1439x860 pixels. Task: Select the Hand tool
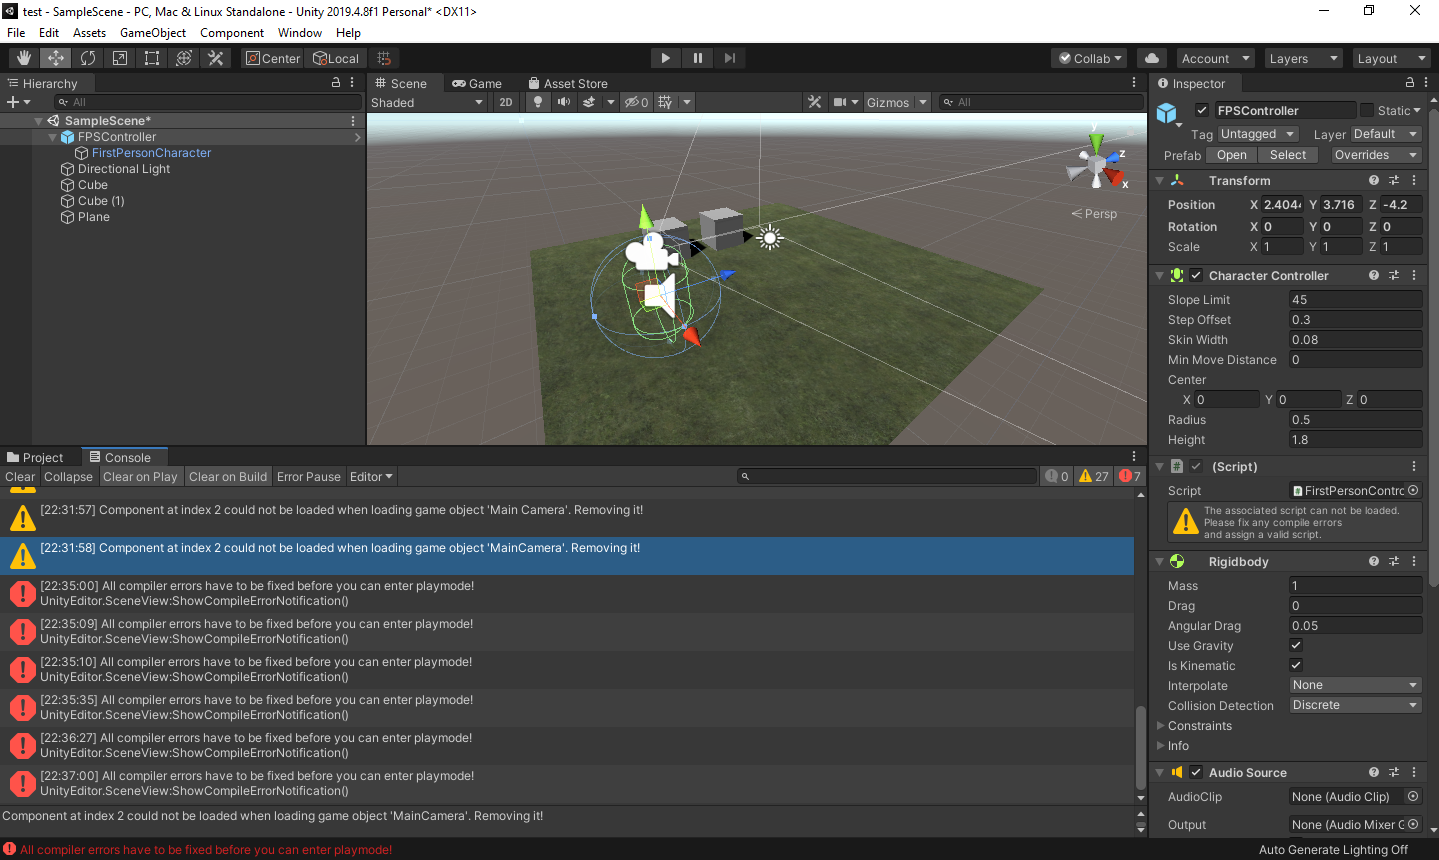24,58
